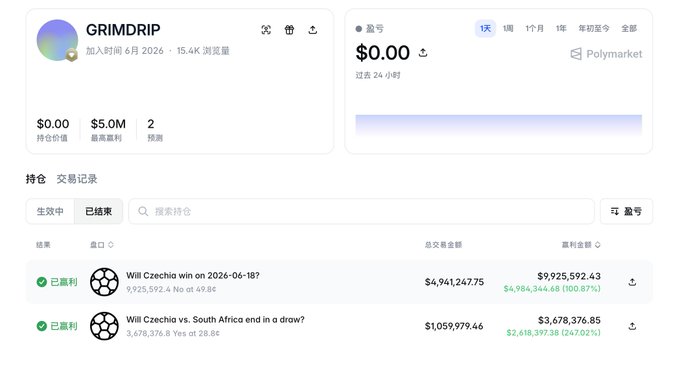Screen dimensions: 680x376
Task: Select the 1周 time range
Action: pos(508,29)
